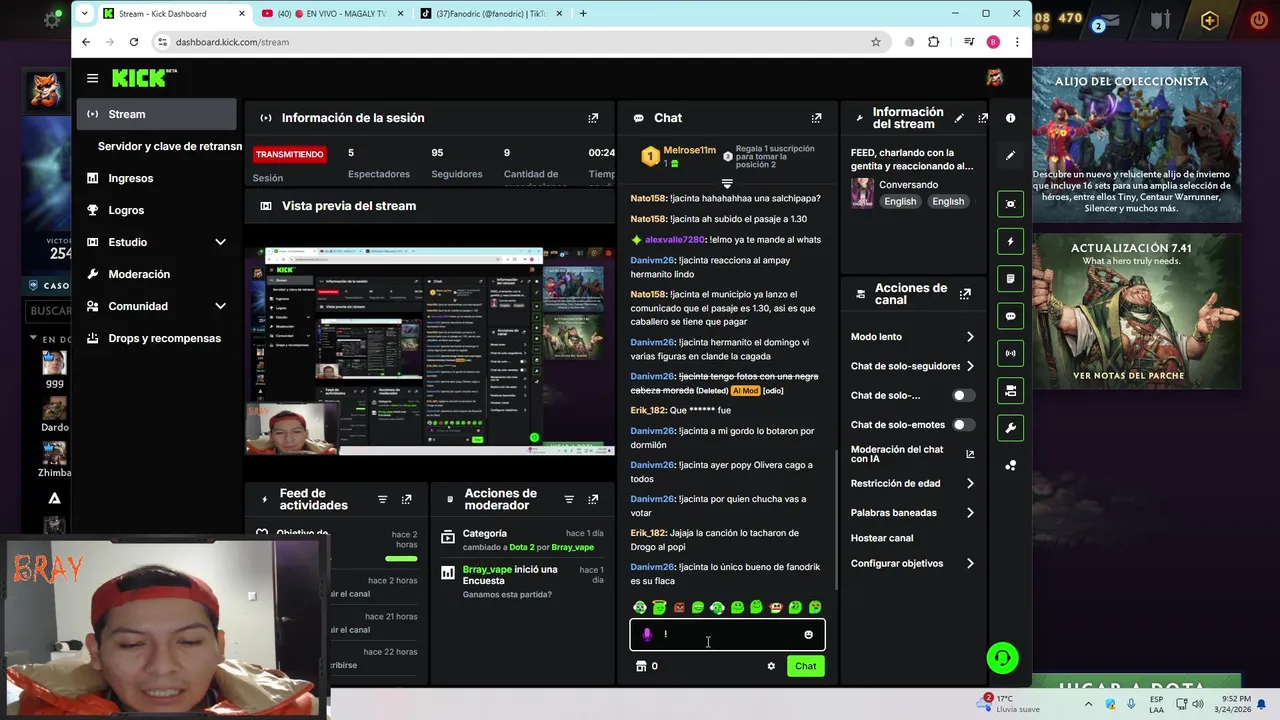Bookmark this page with star icon

pos(876,42)
